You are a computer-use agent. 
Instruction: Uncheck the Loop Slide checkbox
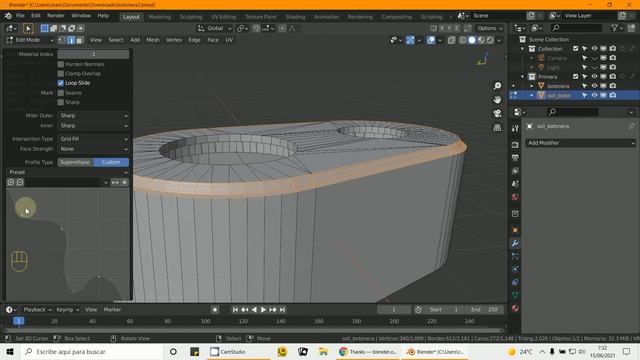61,83
